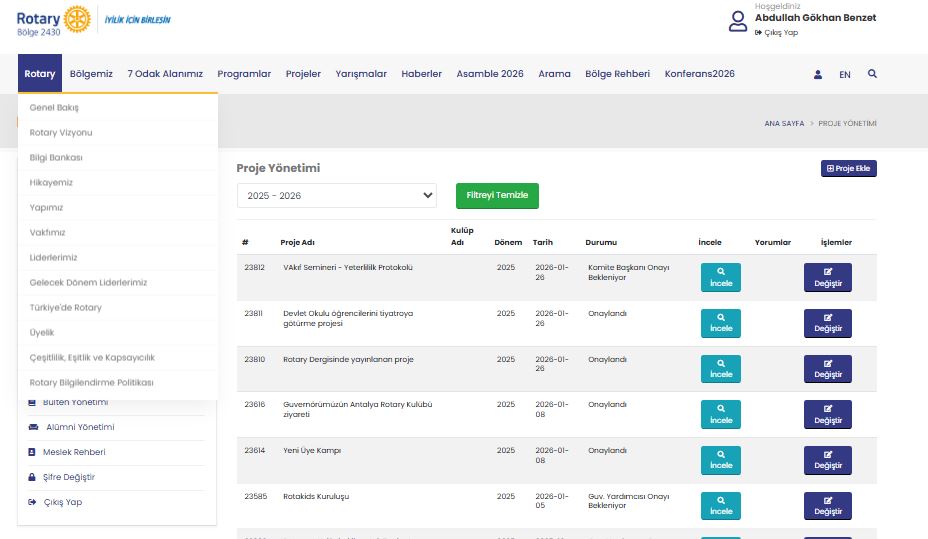
Task: Click the Çıkış Yap sidebar icon
Action: tap(33, 502)
